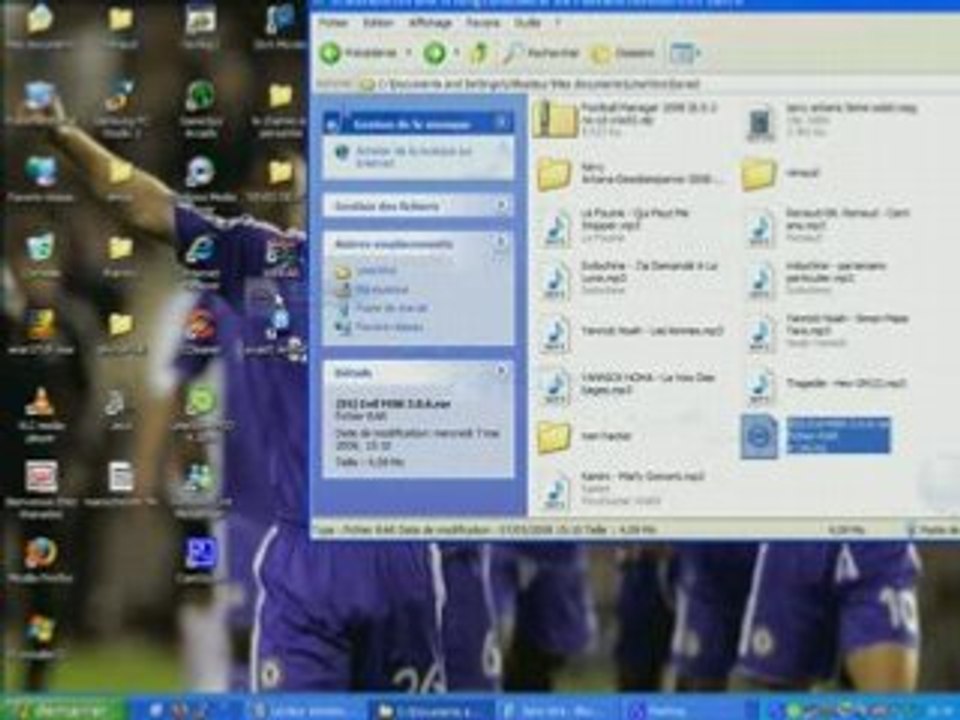Select the La Fouine mp3 file
This screenshot has width=960, height=720.
[x=615, y=226]
